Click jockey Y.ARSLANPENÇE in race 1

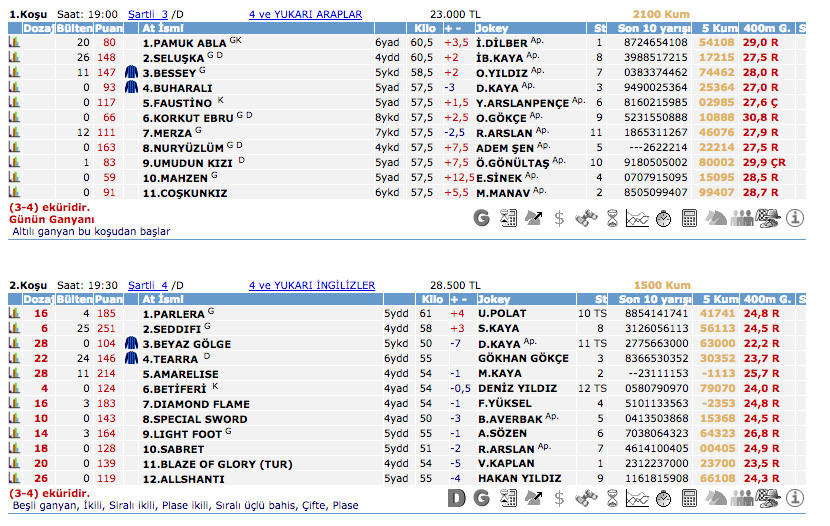click(520, 103)
